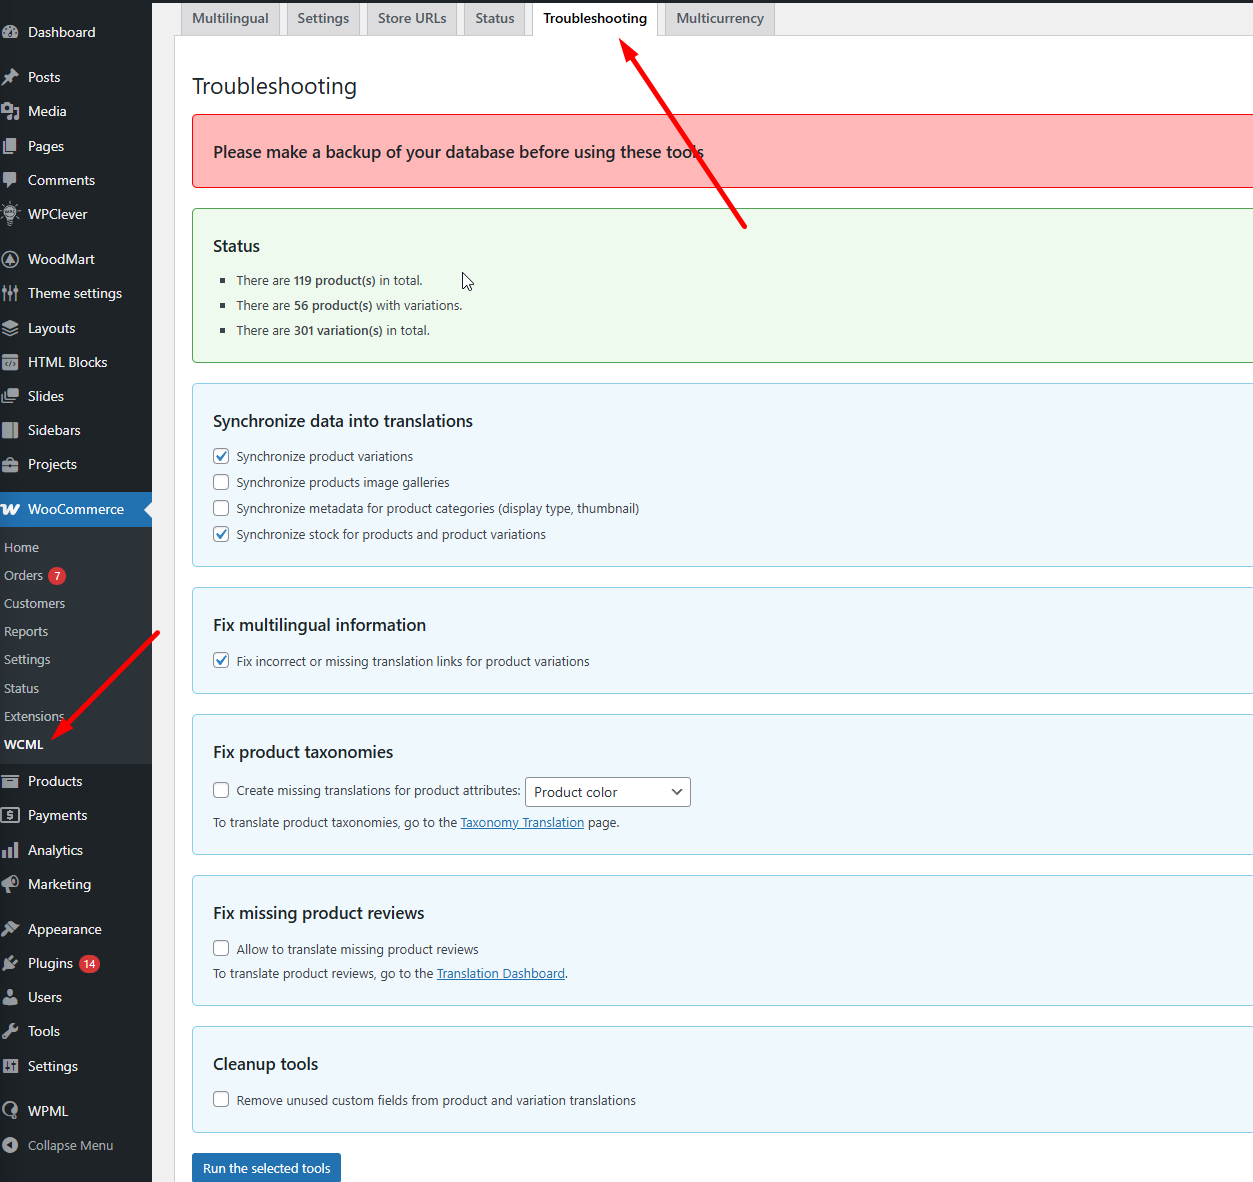Open the Status tab at top
The width and height of the screenshot is (1253, 1182).
point(495,18)
